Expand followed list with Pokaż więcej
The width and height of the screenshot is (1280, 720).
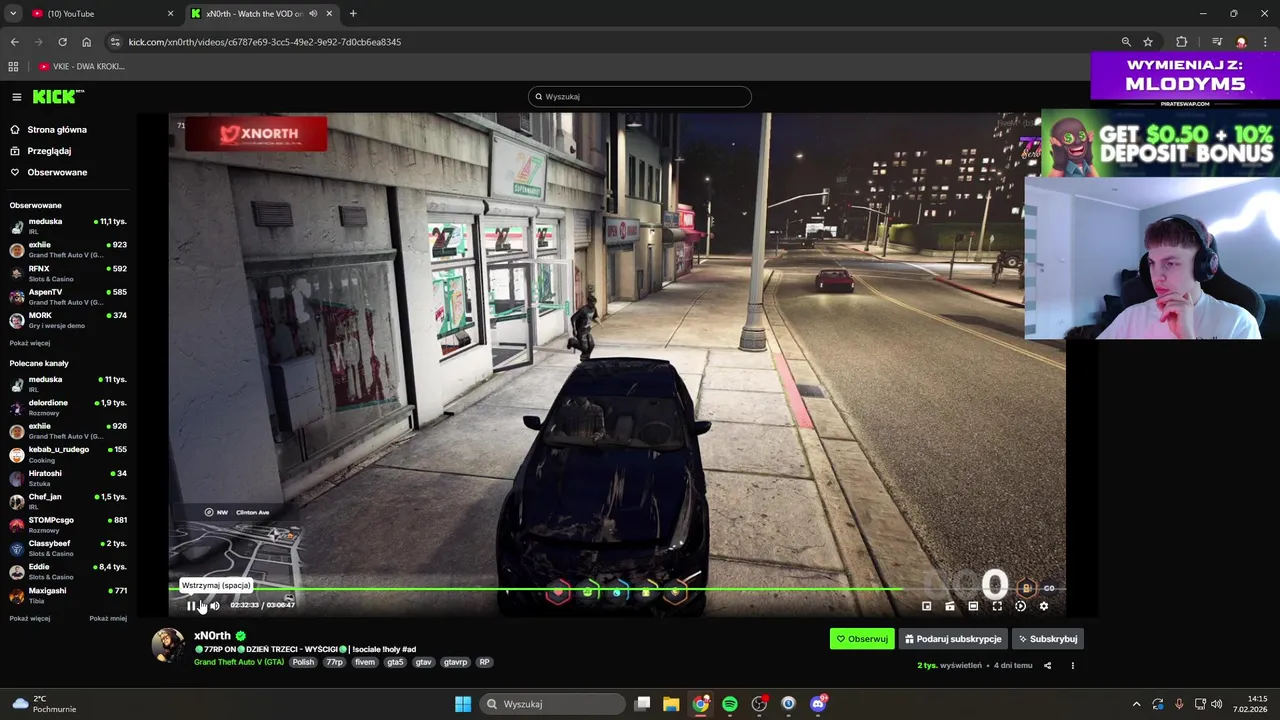tap(30, 343)
